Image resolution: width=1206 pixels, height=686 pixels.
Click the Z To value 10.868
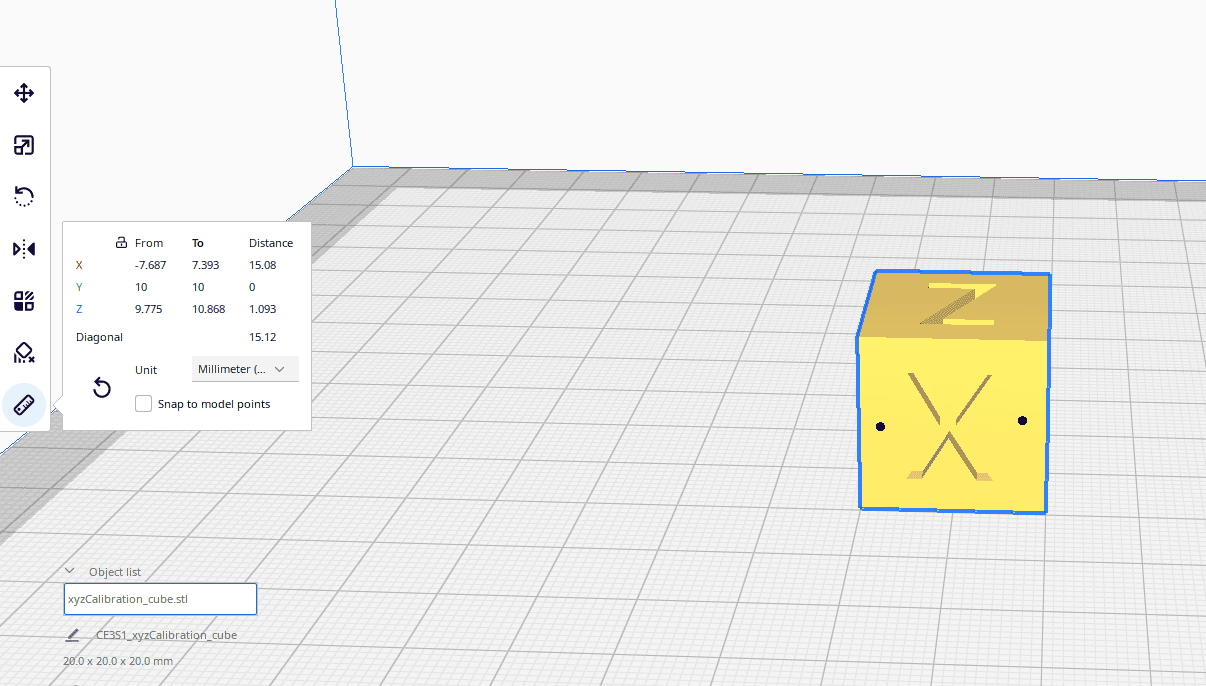tap(208, 309)
